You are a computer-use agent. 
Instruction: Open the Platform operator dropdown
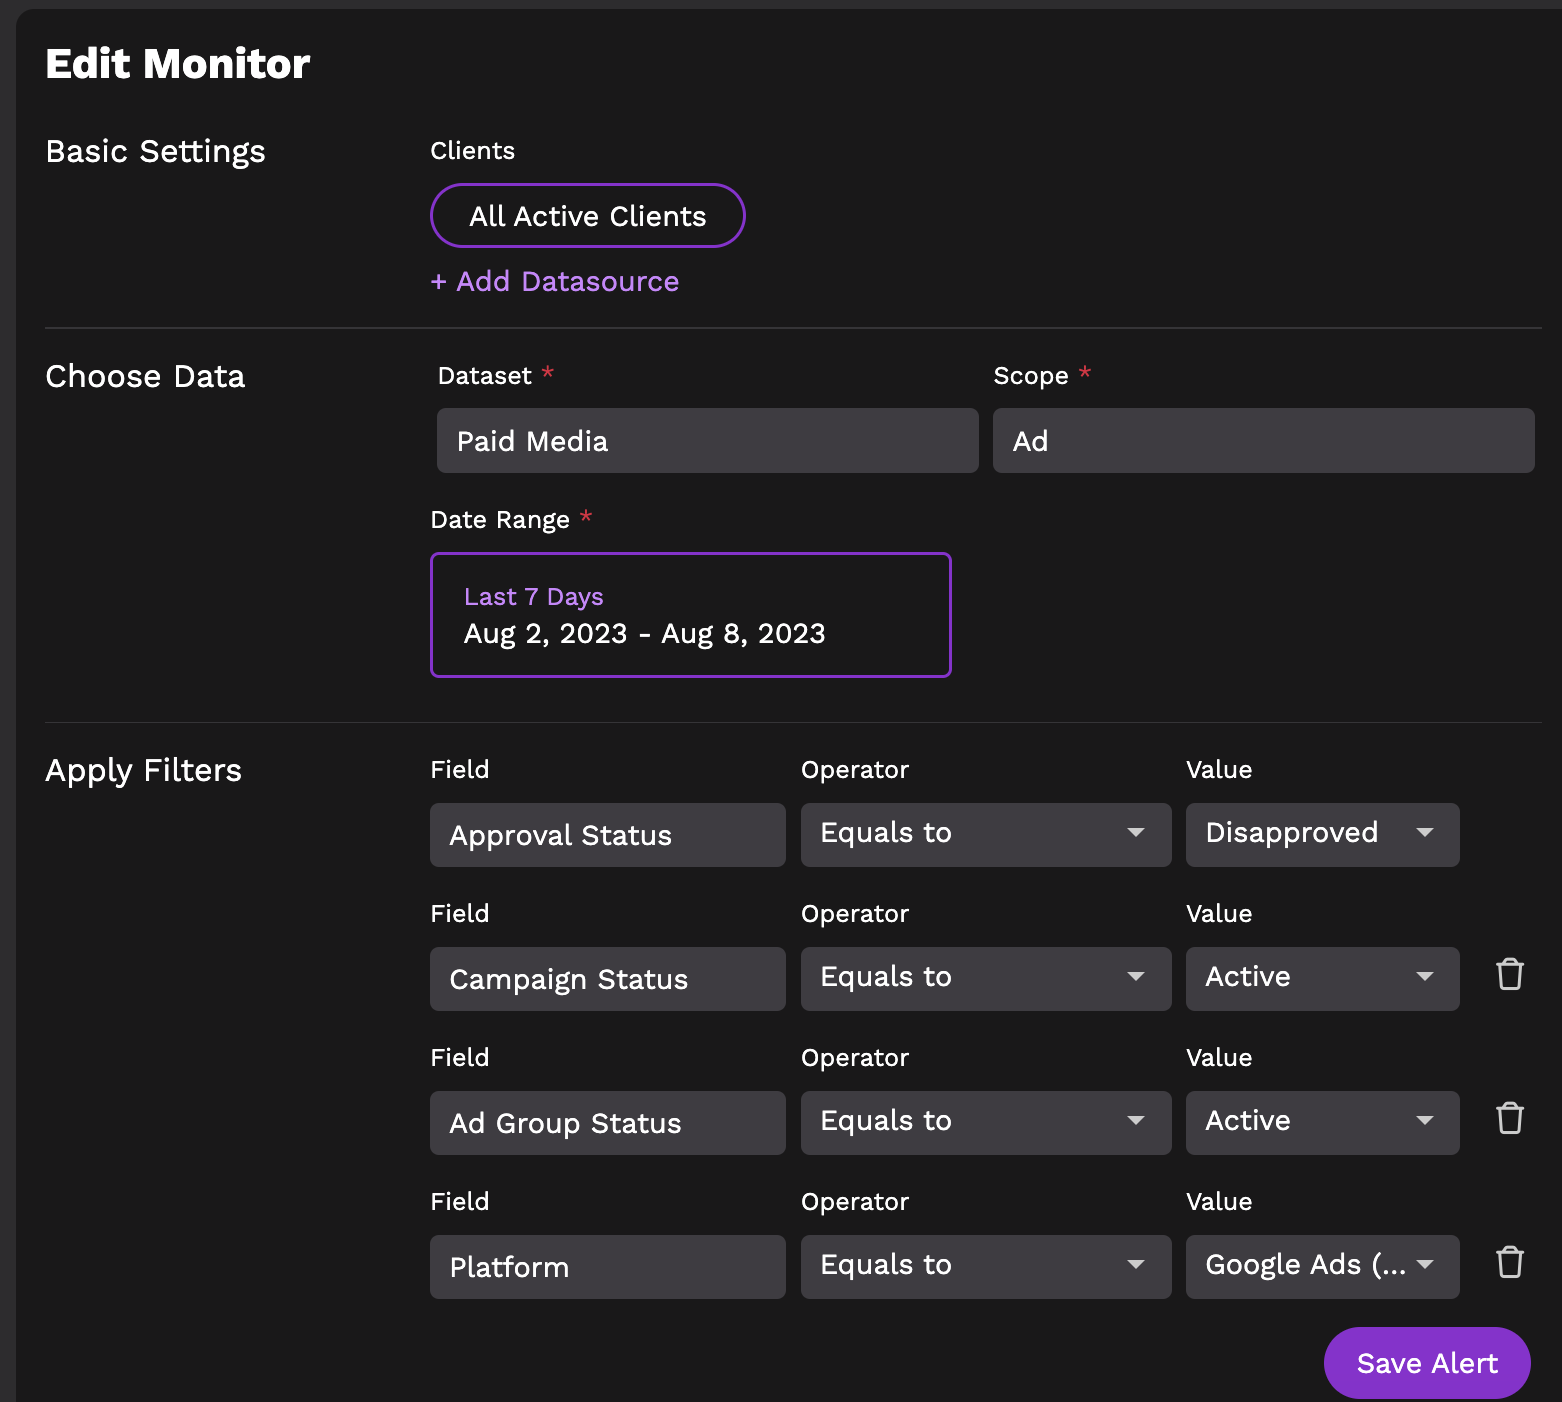(985, 1266)
